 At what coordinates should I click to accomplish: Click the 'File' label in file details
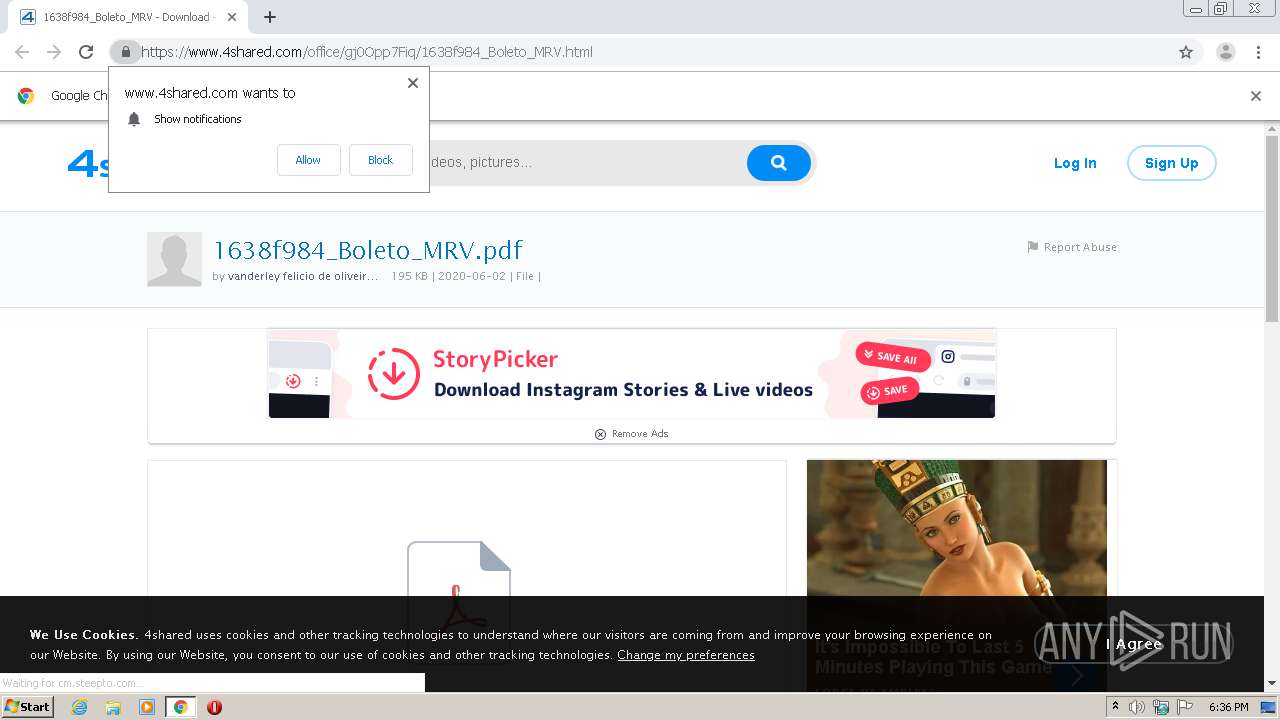[525, 276]
